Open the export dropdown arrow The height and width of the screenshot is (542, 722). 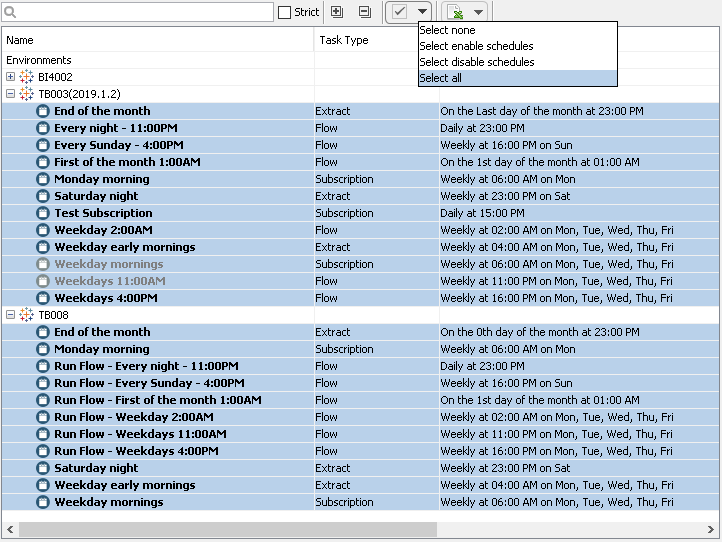478,12
